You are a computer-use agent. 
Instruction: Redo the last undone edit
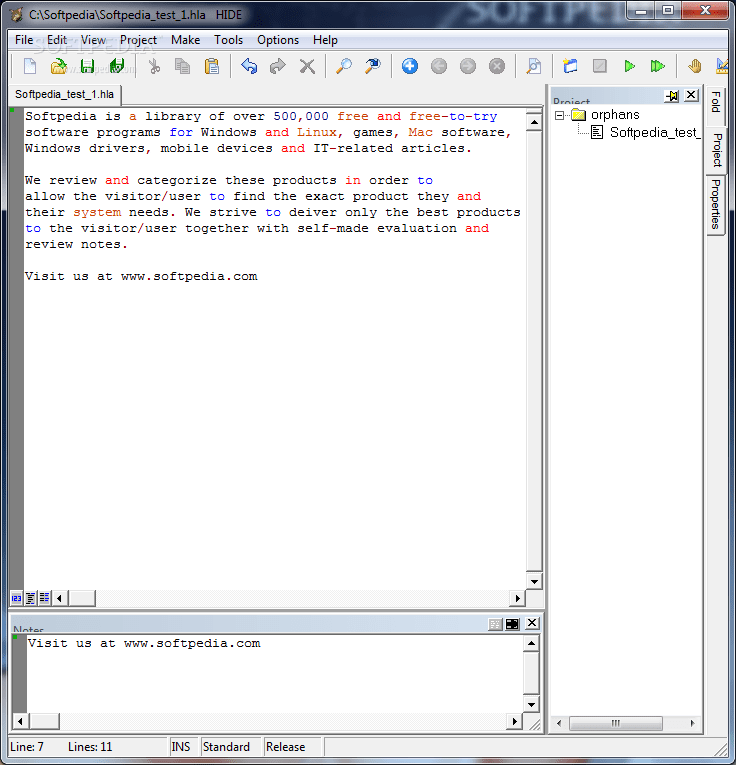coord(278,66)
